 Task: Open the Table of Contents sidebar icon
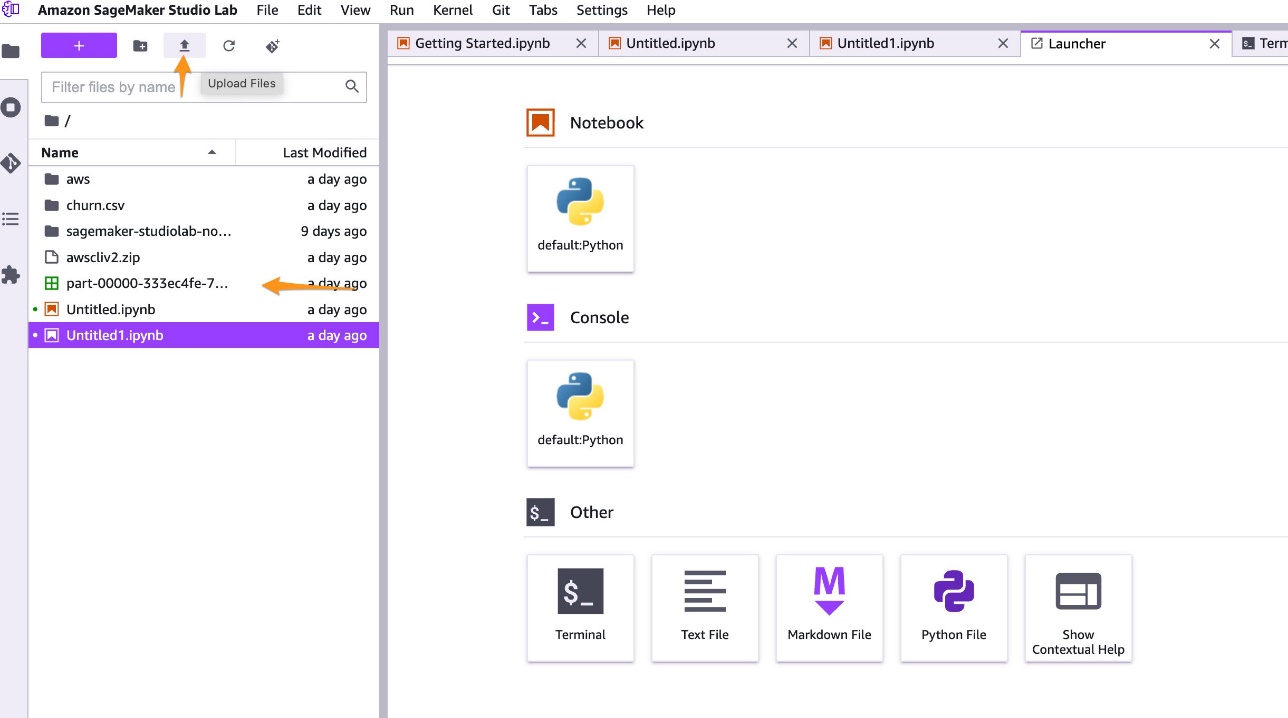point(11,219)
